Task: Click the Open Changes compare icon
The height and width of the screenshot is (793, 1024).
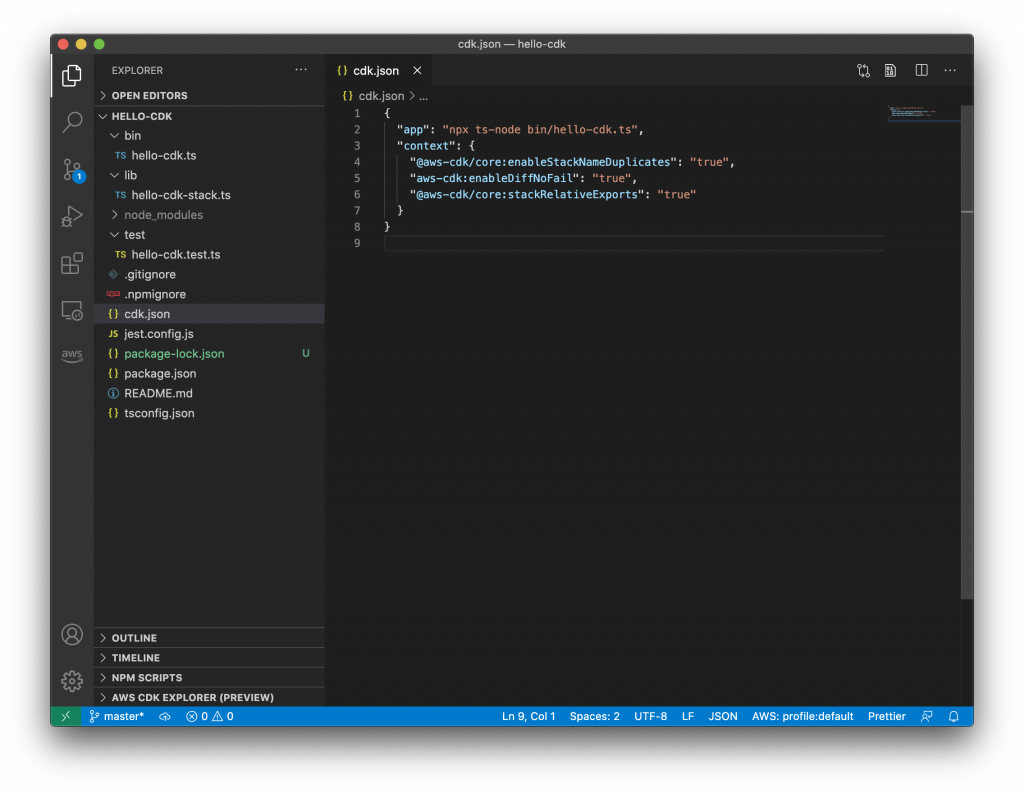Action: [863, 71]
